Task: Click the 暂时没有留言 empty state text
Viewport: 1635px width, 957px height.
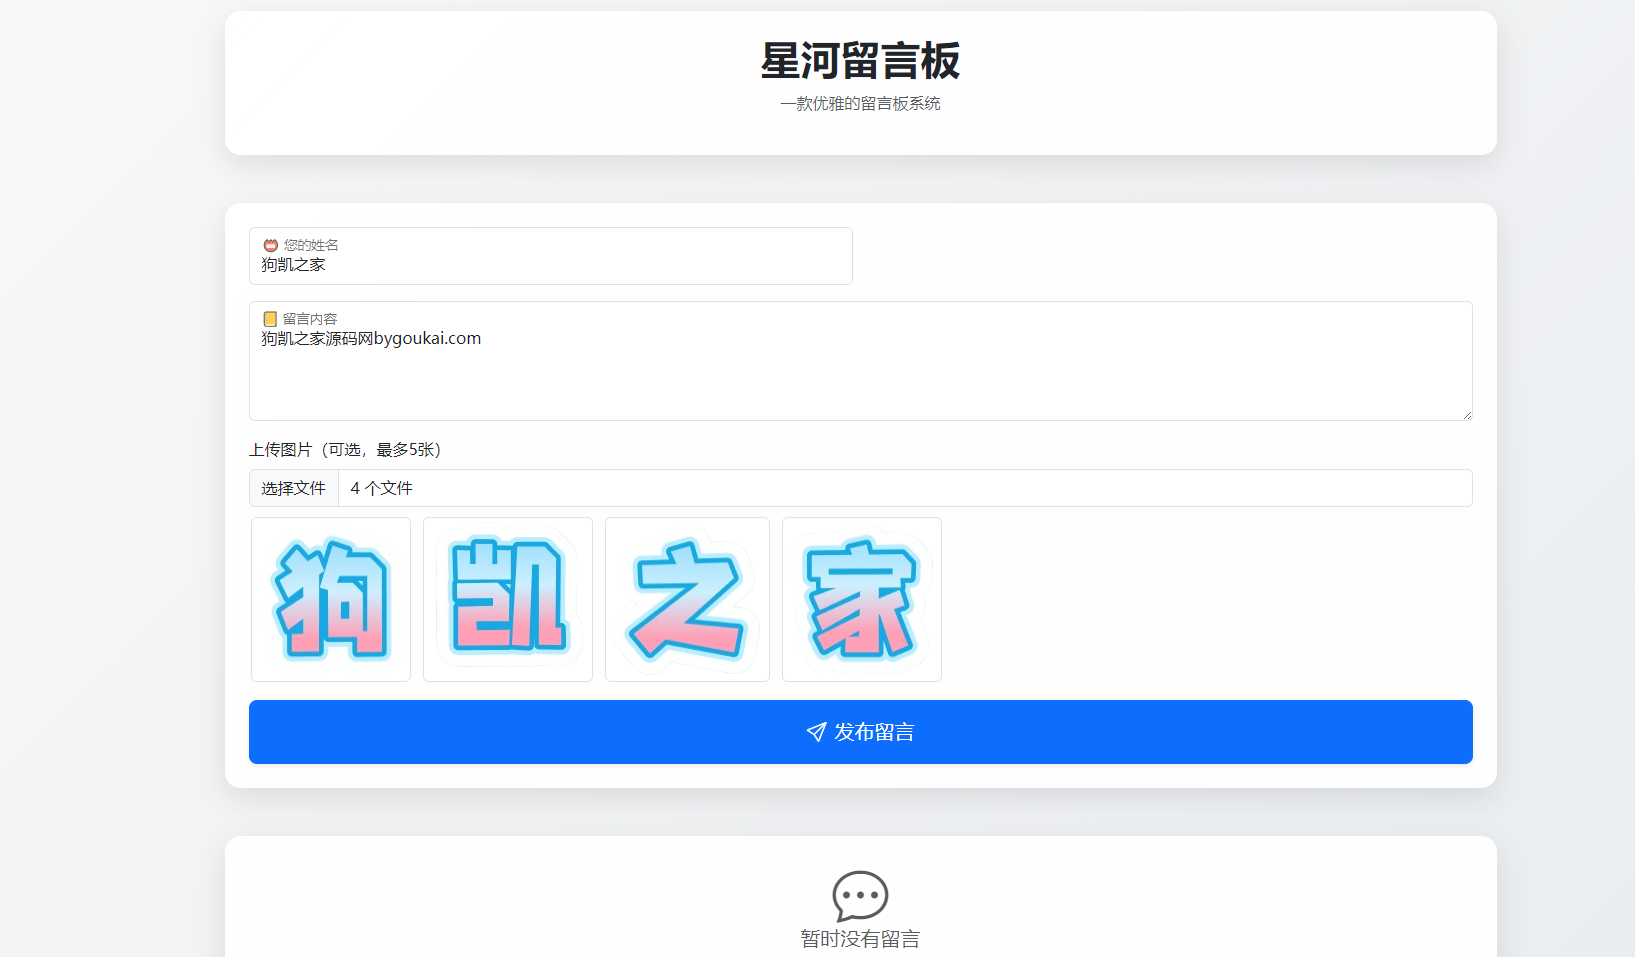Action: tap(860, 939)
